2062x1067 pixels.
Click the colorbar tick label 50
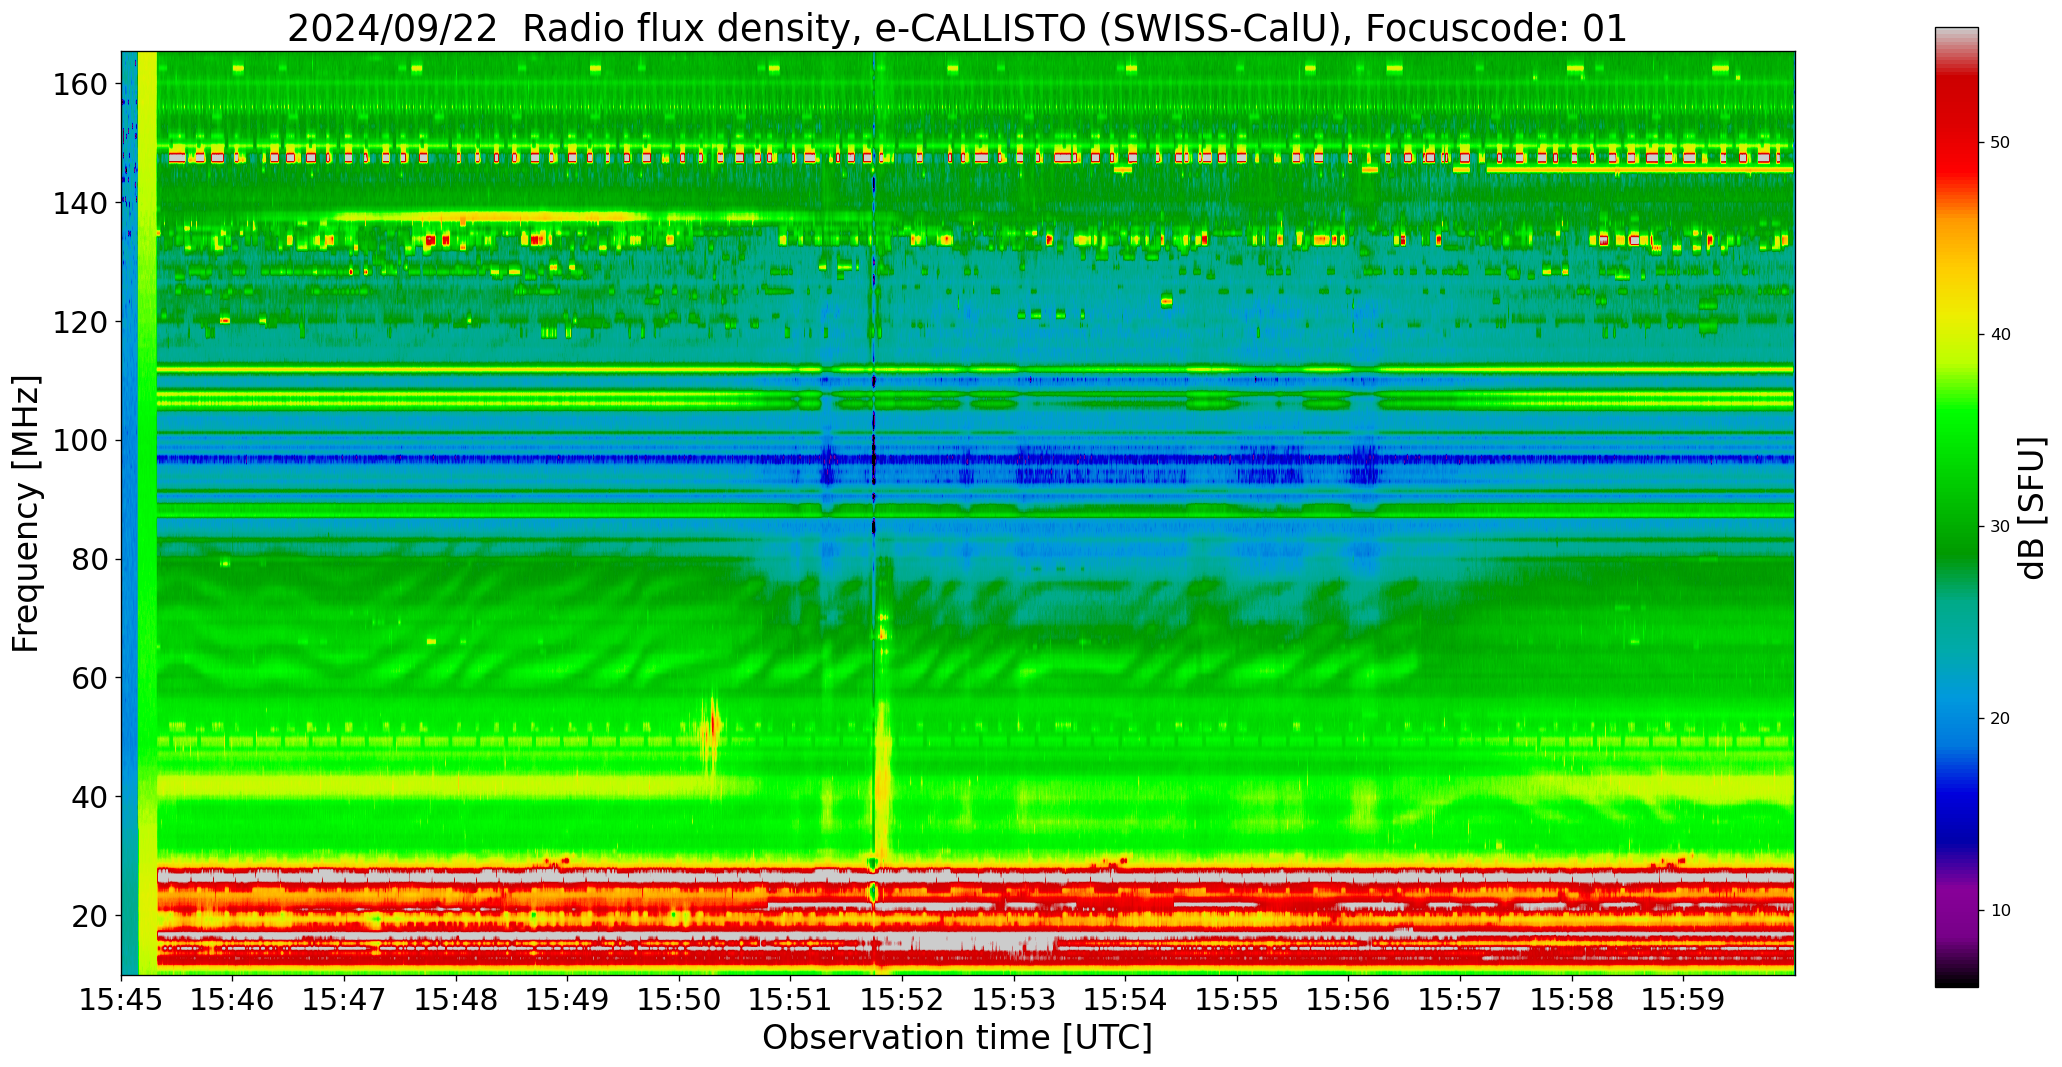tap(1999, 143)
